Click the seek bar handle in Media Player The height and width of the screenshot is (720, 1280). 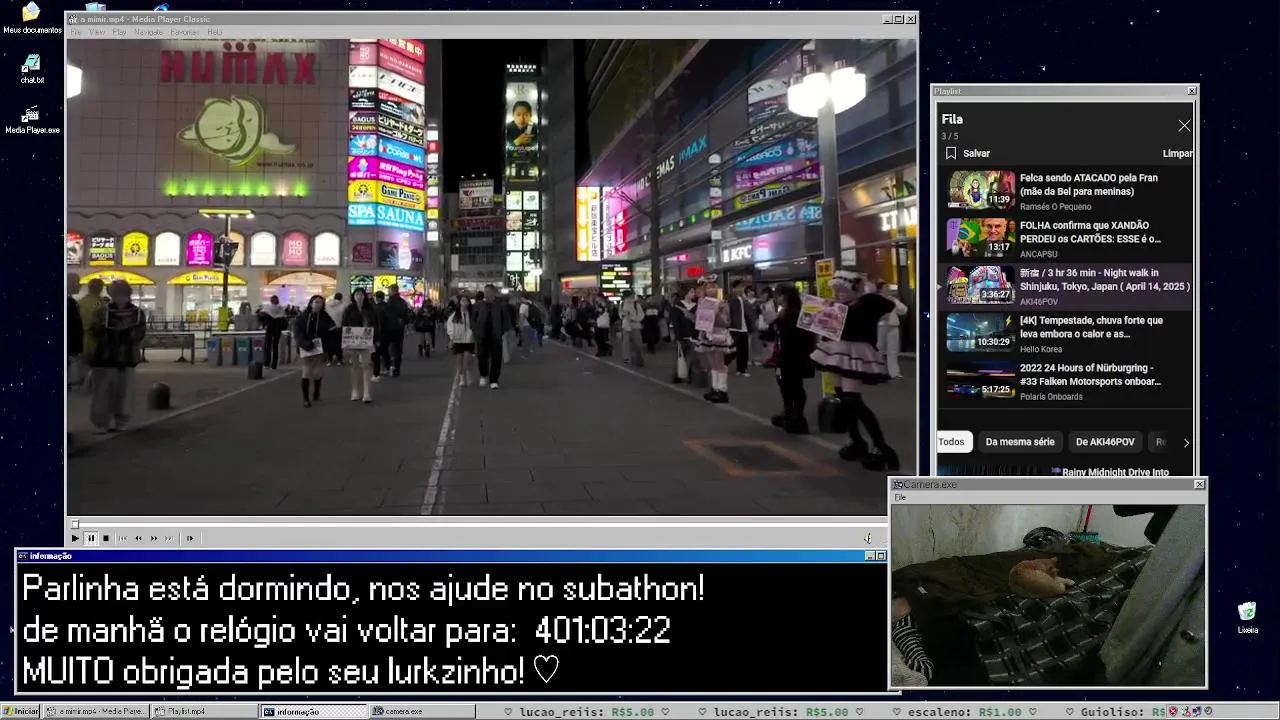click(74, 524)
